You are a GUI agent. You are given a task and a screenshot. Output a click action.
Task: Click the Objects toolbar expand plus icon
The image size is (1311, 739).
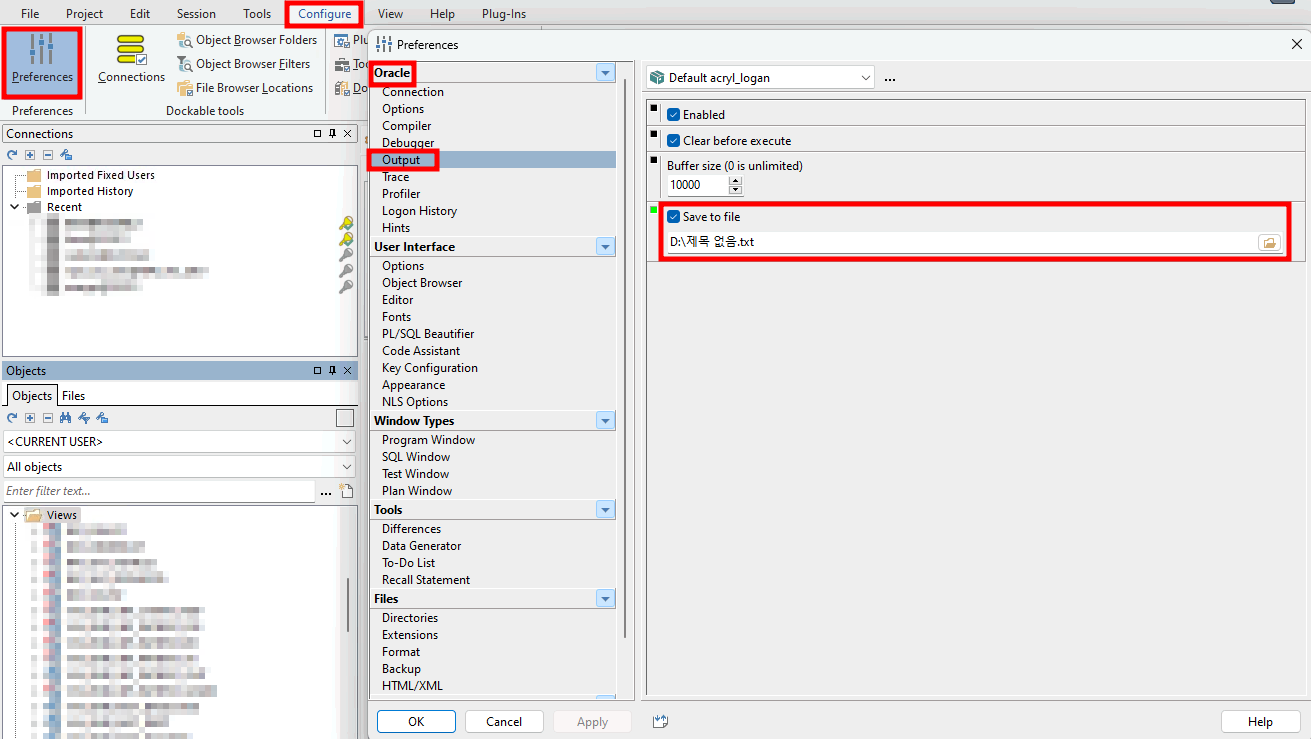click(30, 418)
